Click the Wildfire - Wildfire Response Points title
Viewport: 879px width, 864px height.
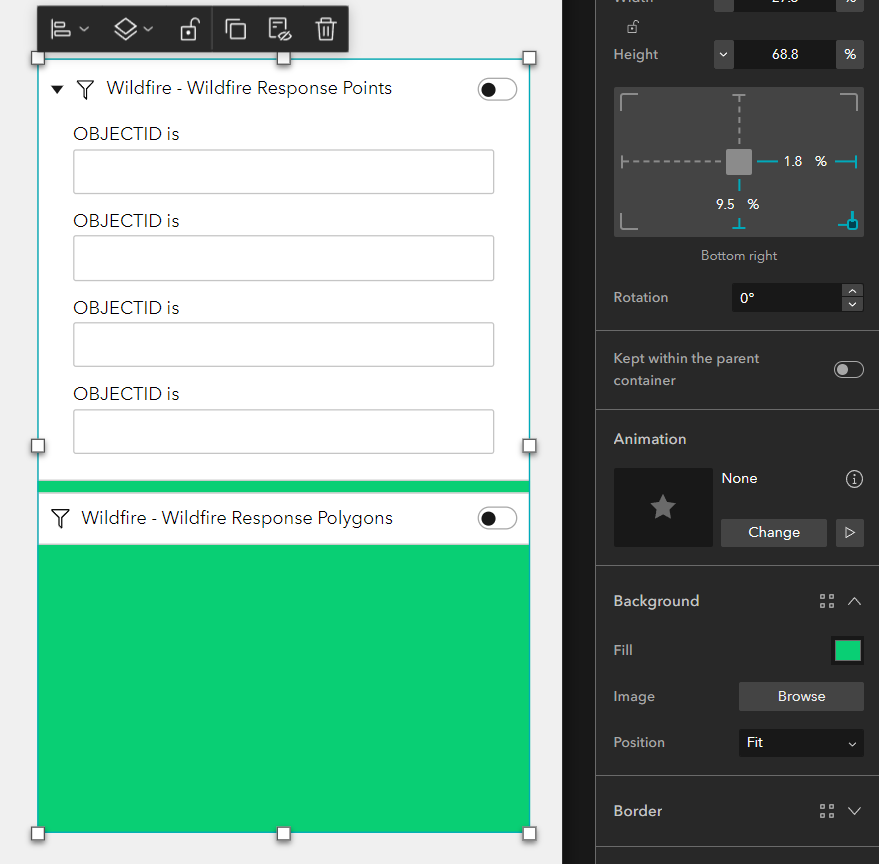click(249, 88)
